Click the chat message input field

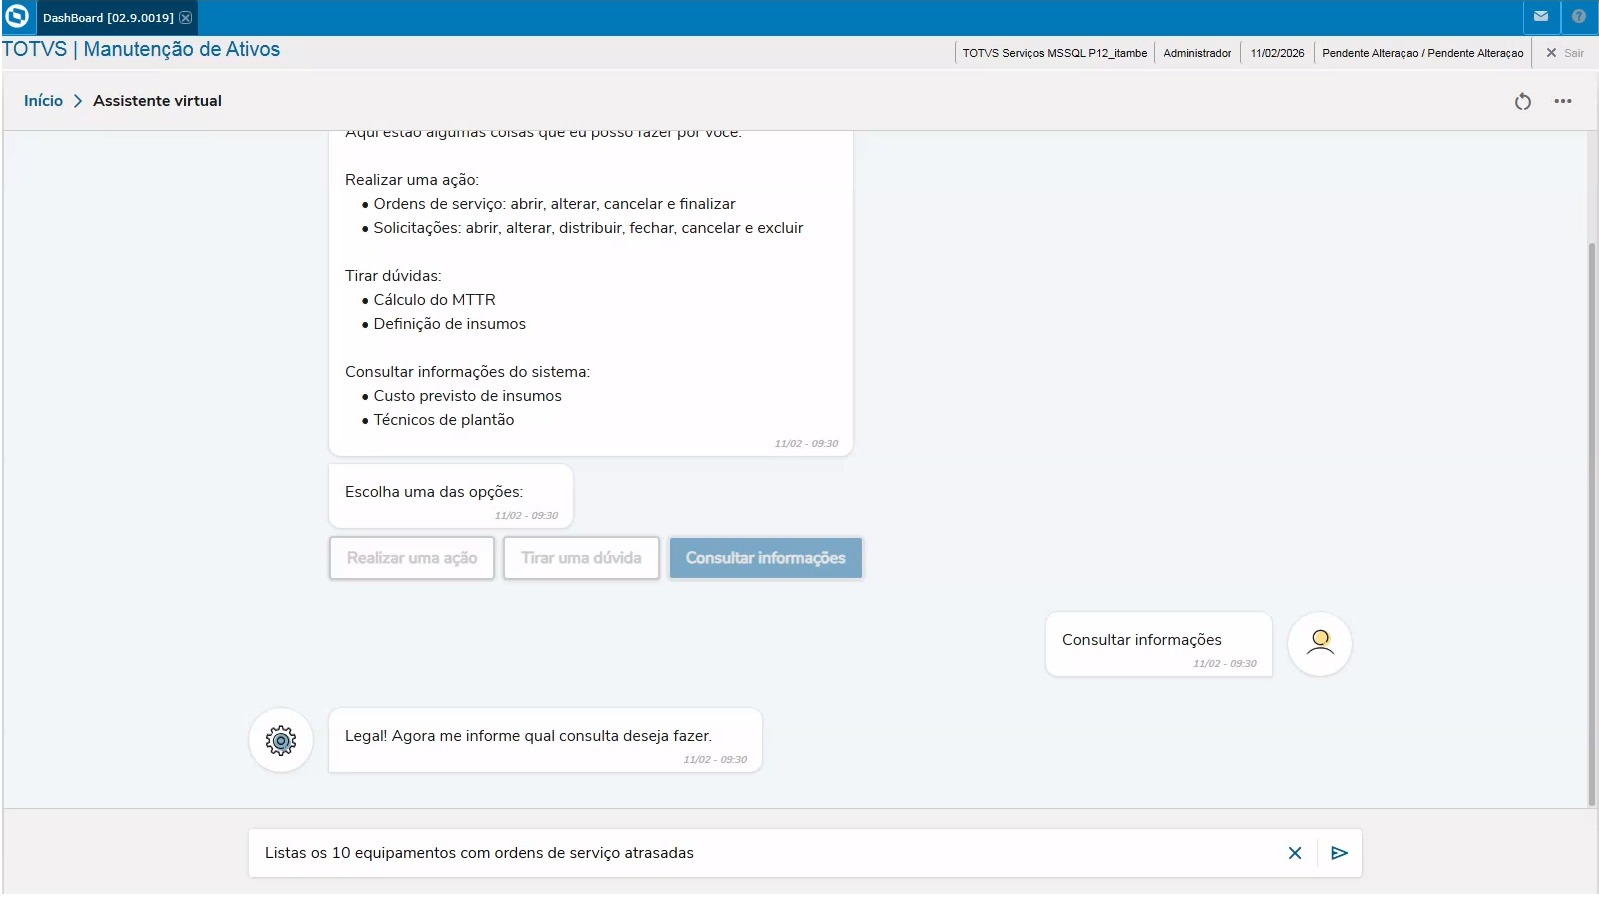pos(760,853)
